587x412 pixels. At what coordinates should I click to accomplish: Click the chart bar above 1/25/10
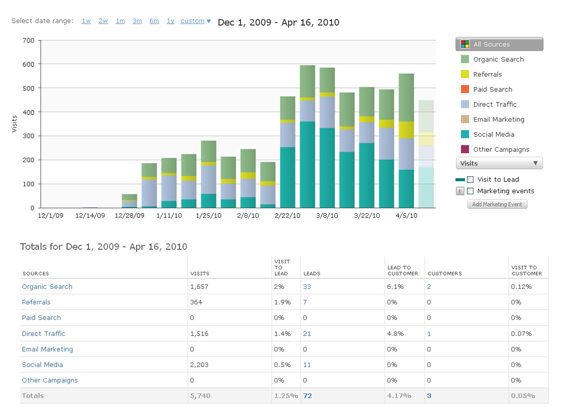(209, 174)
